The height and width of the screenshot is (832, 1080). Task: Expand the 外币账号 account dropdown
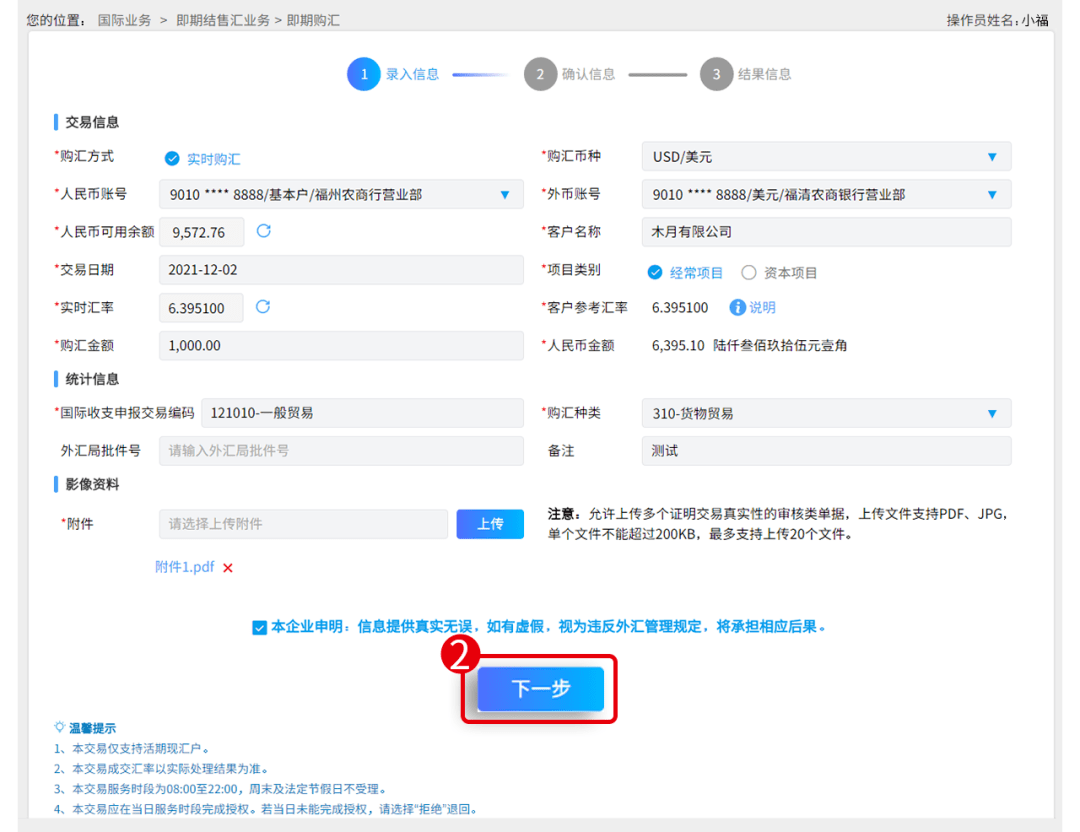click(x=826, y=194)
